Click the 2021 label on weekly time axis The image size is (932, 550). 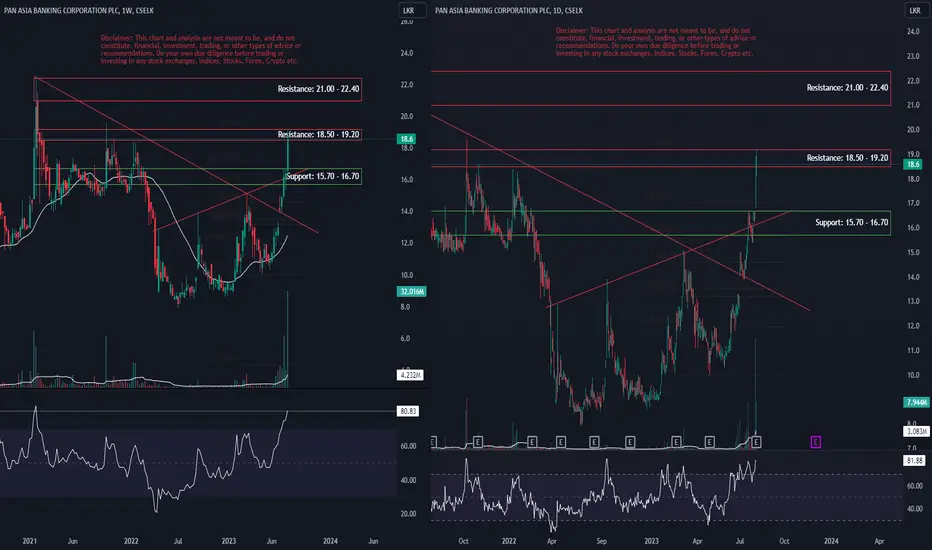click(30, 541)
